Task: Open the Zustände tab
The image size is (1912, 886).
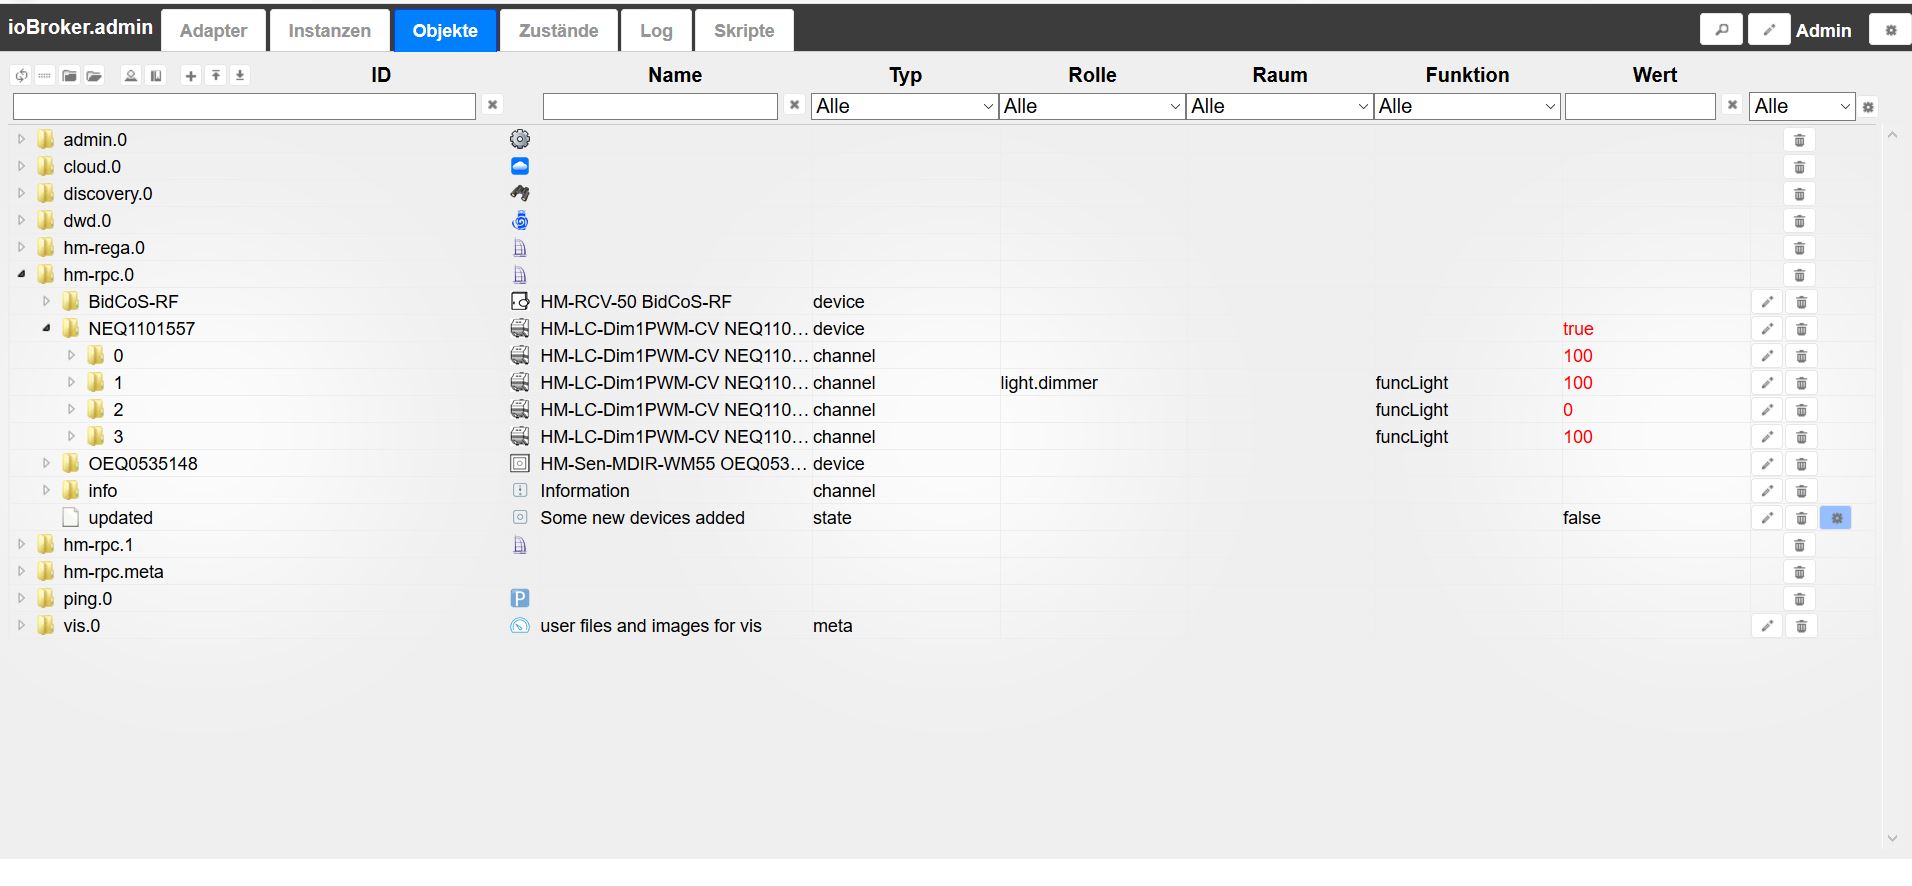Action: [x=558, y=31]
